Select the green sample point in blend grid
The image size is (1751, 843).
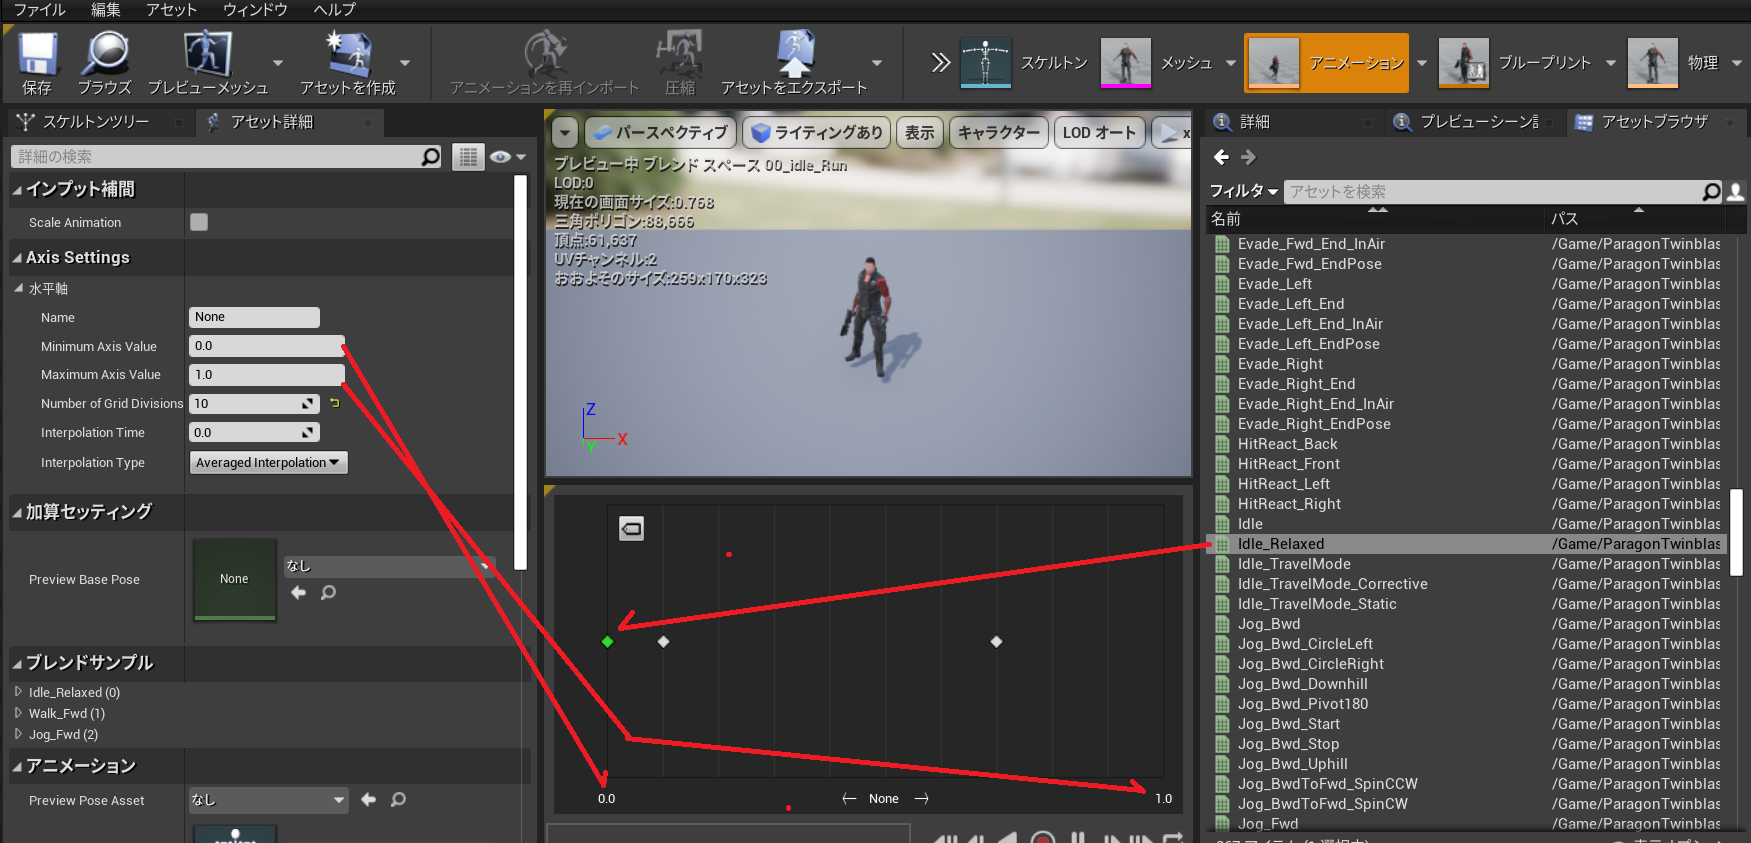pos(607,641)
